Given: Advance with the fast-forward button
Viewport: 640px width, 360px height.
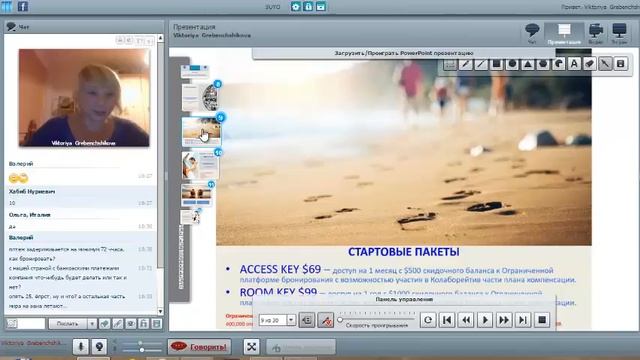Looking at the screenshot, I should 504,320.
